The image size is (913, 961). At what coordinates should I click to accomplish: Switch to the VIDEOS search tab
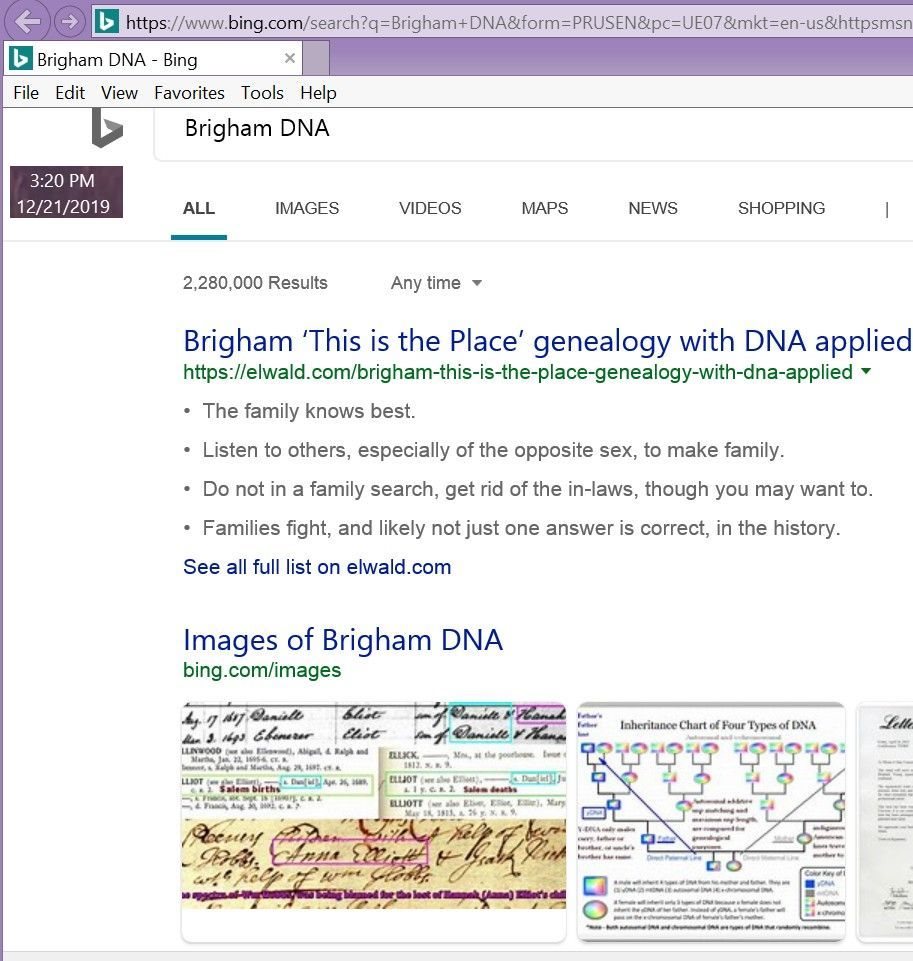tap(430, 209)
